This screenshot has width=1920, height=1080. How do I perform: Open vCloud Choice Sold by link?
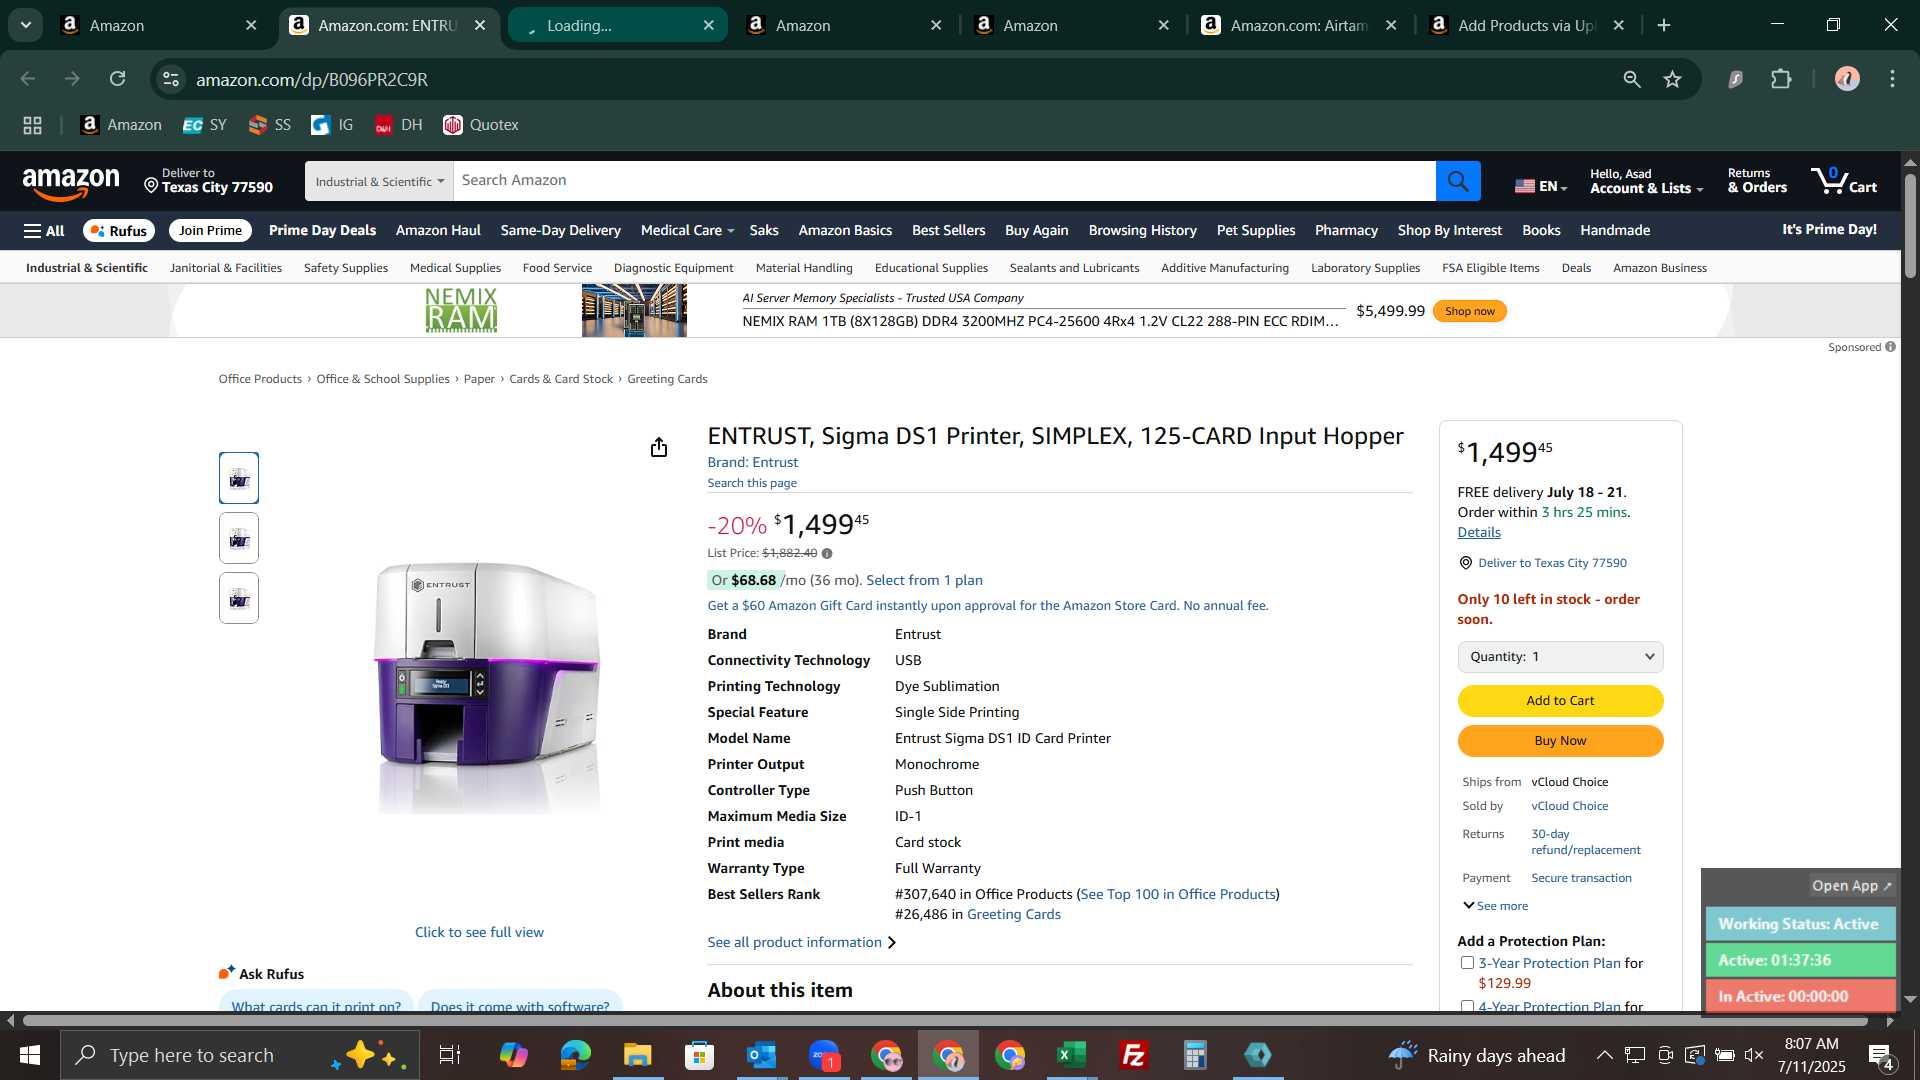coord(1569,806)
